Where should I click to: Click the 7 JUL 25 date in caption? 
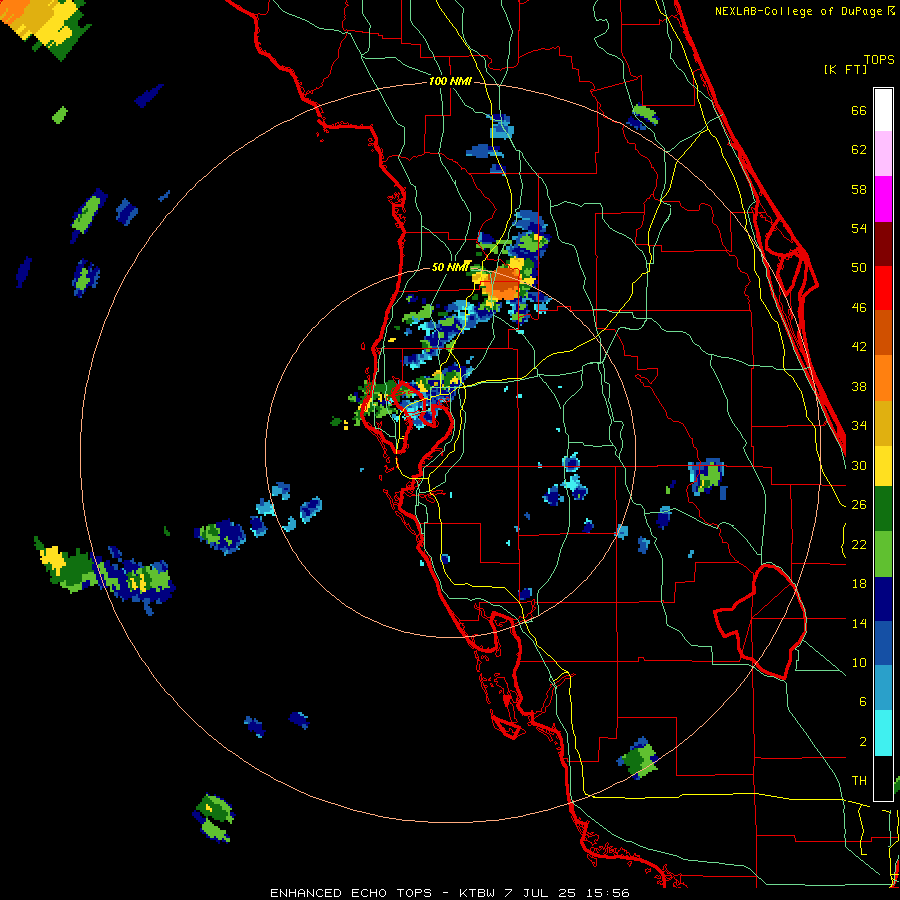542,893
